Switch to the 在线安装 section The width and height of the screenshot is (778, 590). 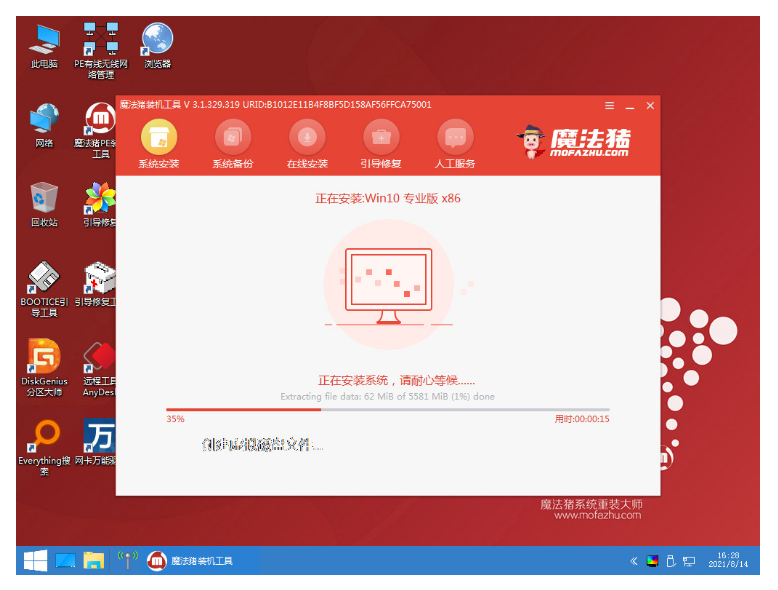[307, 137]
